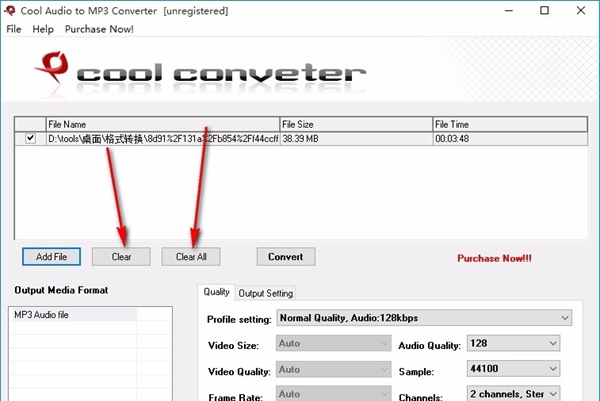Select MP3 Audio file output format
Viewport: 600px width, 401px height.
tap(73, 315)
